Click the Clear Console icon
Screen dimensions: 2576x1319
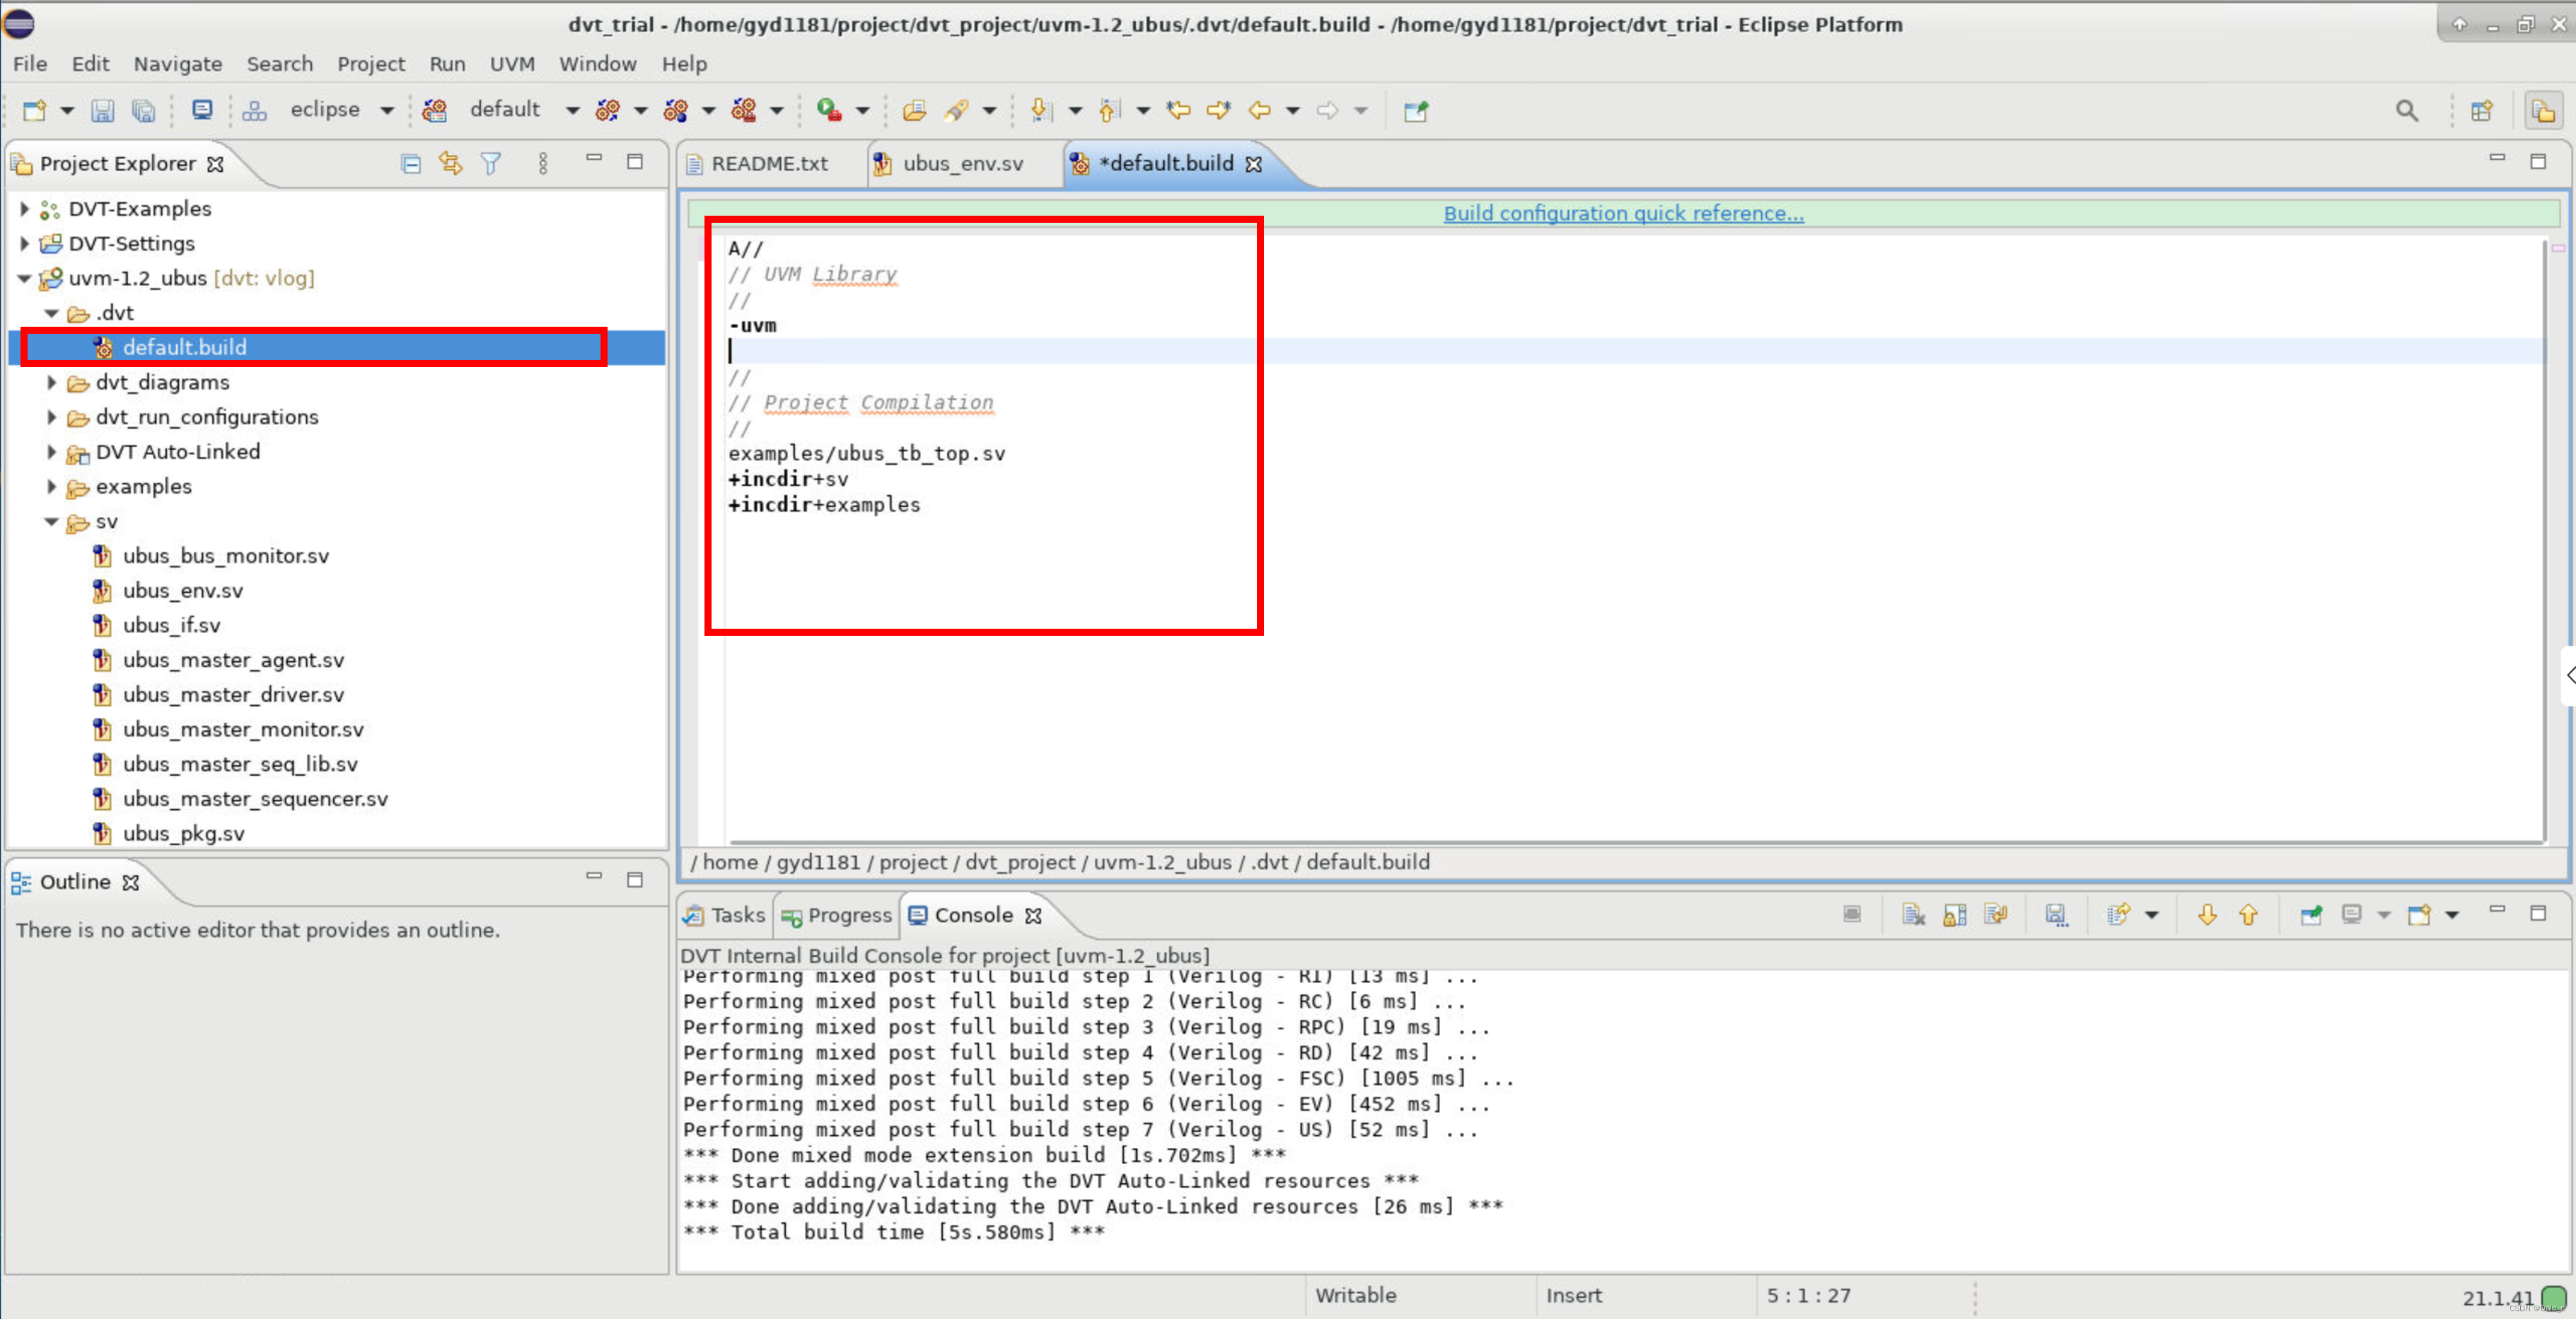(x=1913, y=915)
